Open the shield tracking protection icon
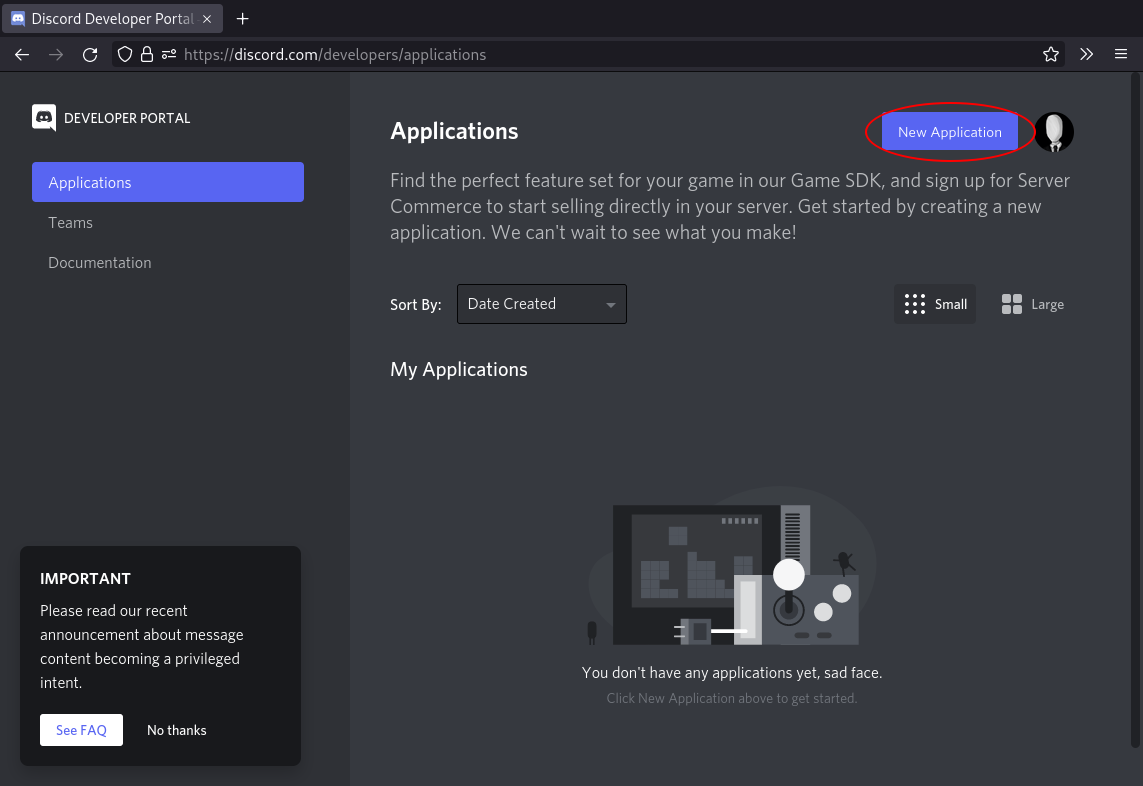 point(125,55)
